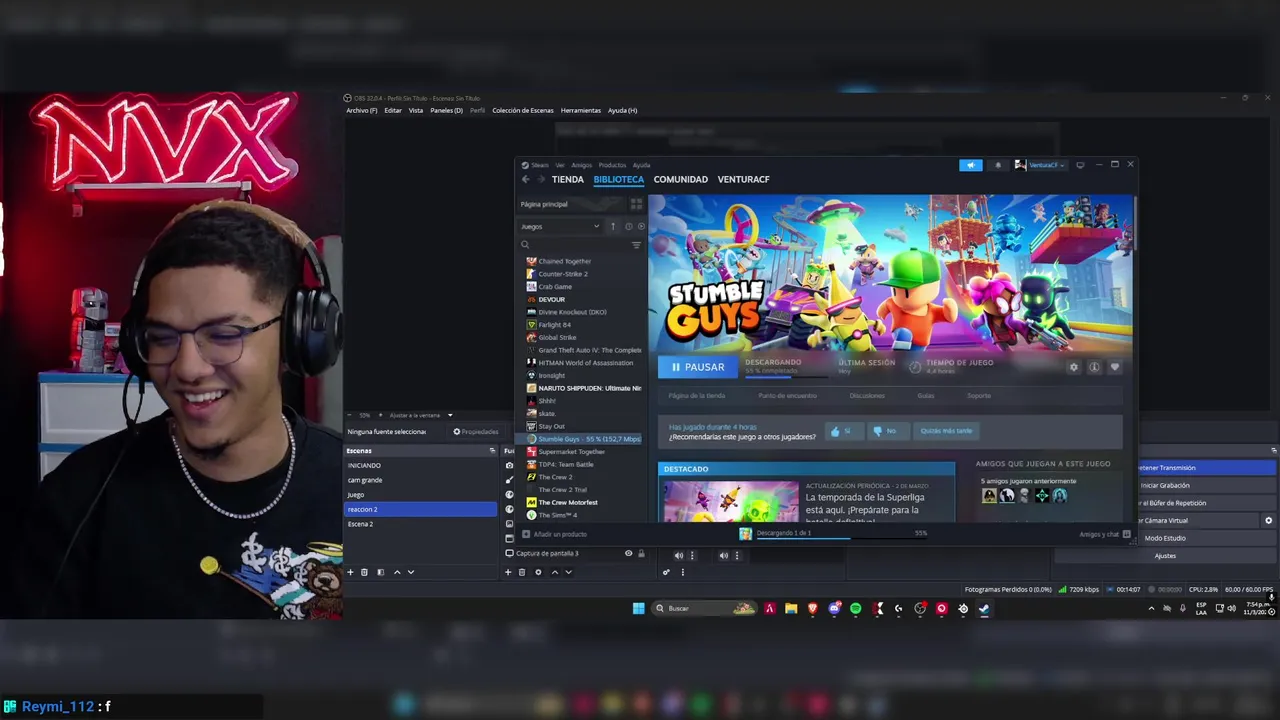Open first mixer channel three-dot menu
1280x720 pixels.
(692, 555)
